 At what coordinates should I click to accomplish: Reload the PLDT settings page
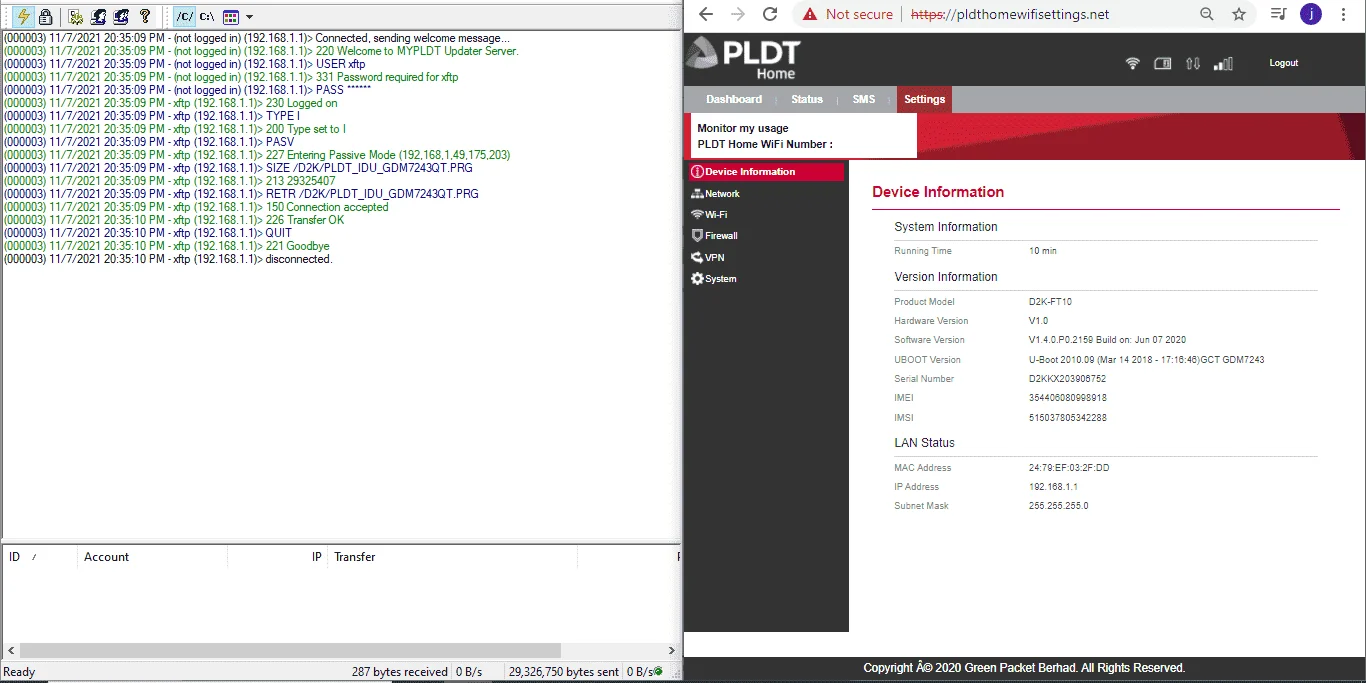(770, 14)
